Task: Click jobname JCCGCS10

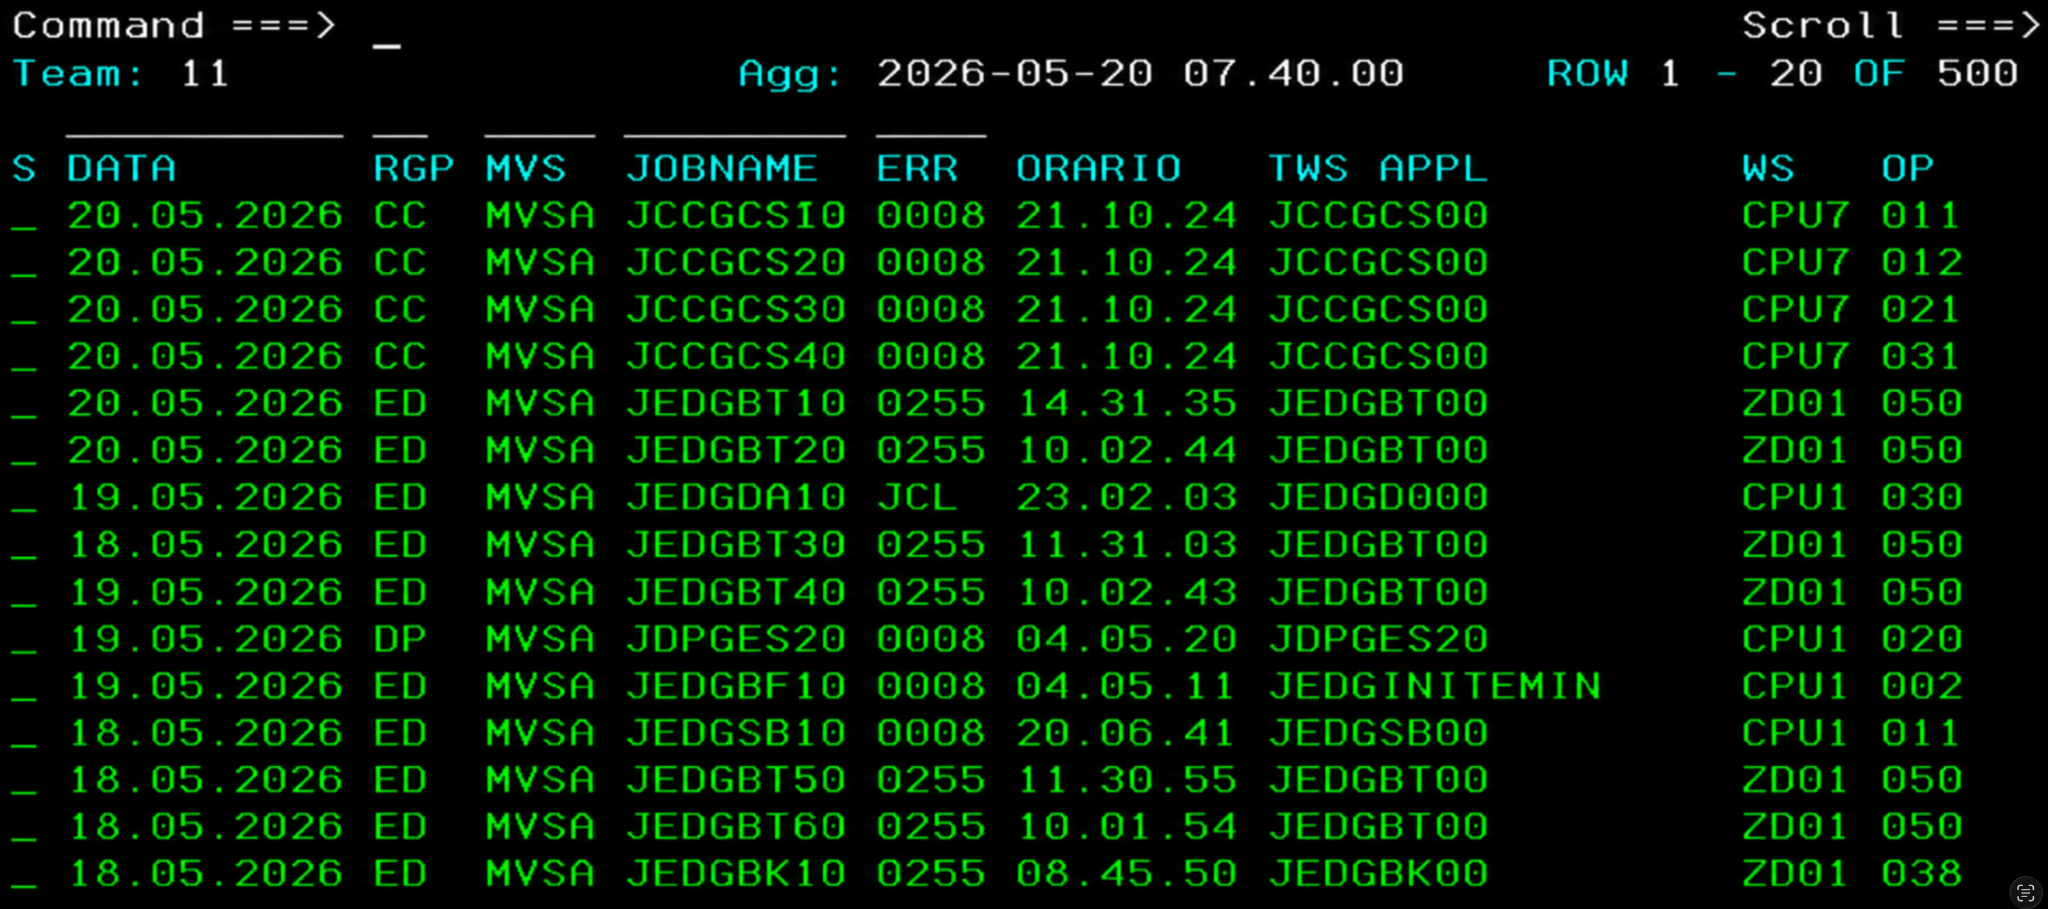Action: click(x=736, y=216)
